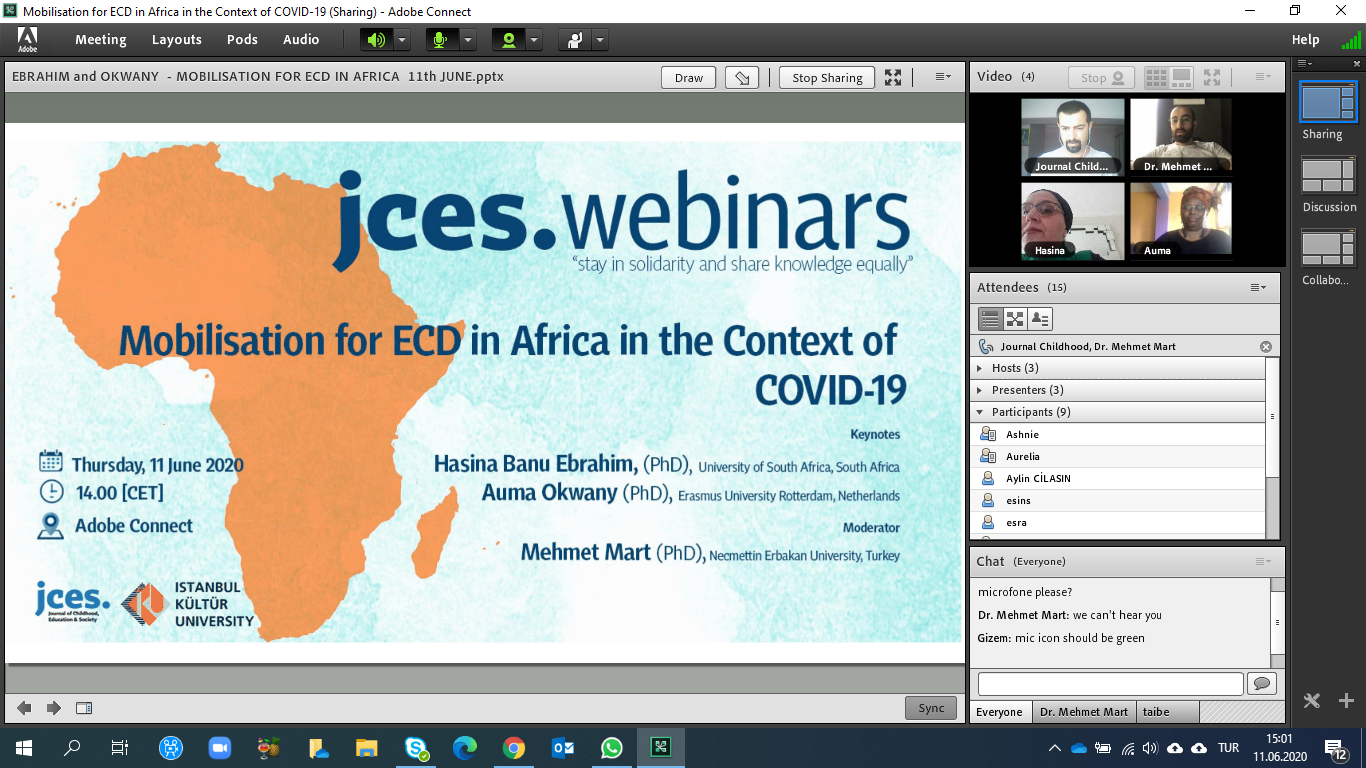Switch video pod to filmstrip layout
Image resolution: width=1366 pixels, height=768 pixels.
(x=1181, y=77)
